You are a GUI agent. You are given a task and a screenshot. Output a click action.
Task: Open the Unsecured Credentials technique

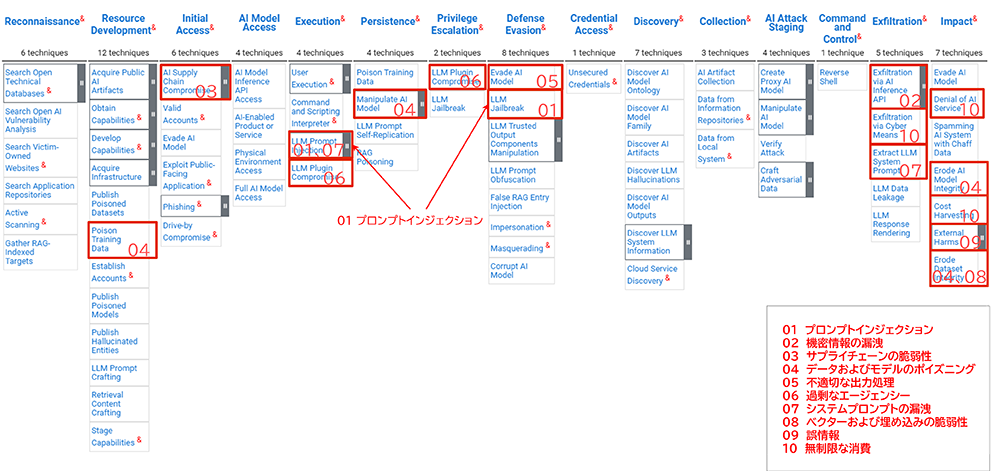tap(593, 78)
